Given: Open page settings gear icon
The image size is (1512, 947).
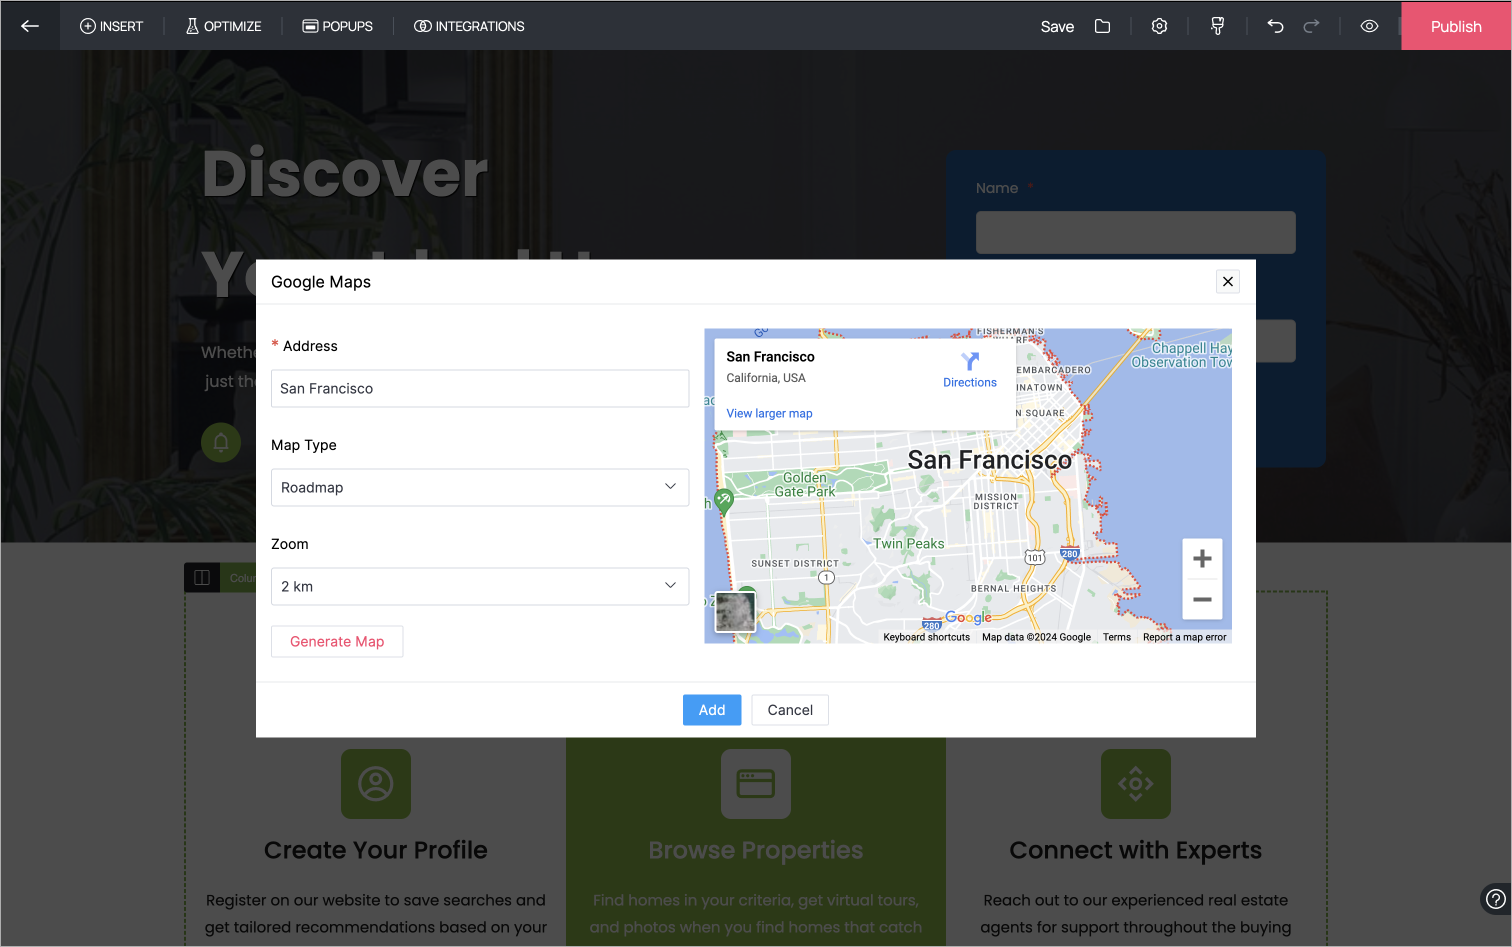Looking at the screenshot, I should (1159, 26).
